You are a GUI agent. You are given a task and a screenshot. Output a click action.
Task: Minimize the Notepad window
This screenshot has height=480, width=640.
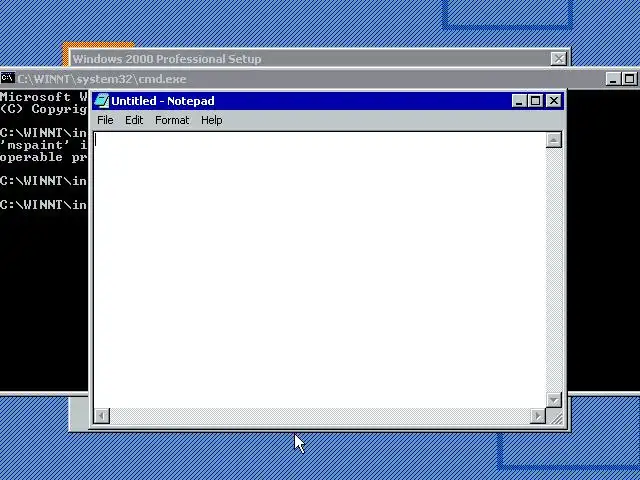pyautogui.click(x=518, y=101)
